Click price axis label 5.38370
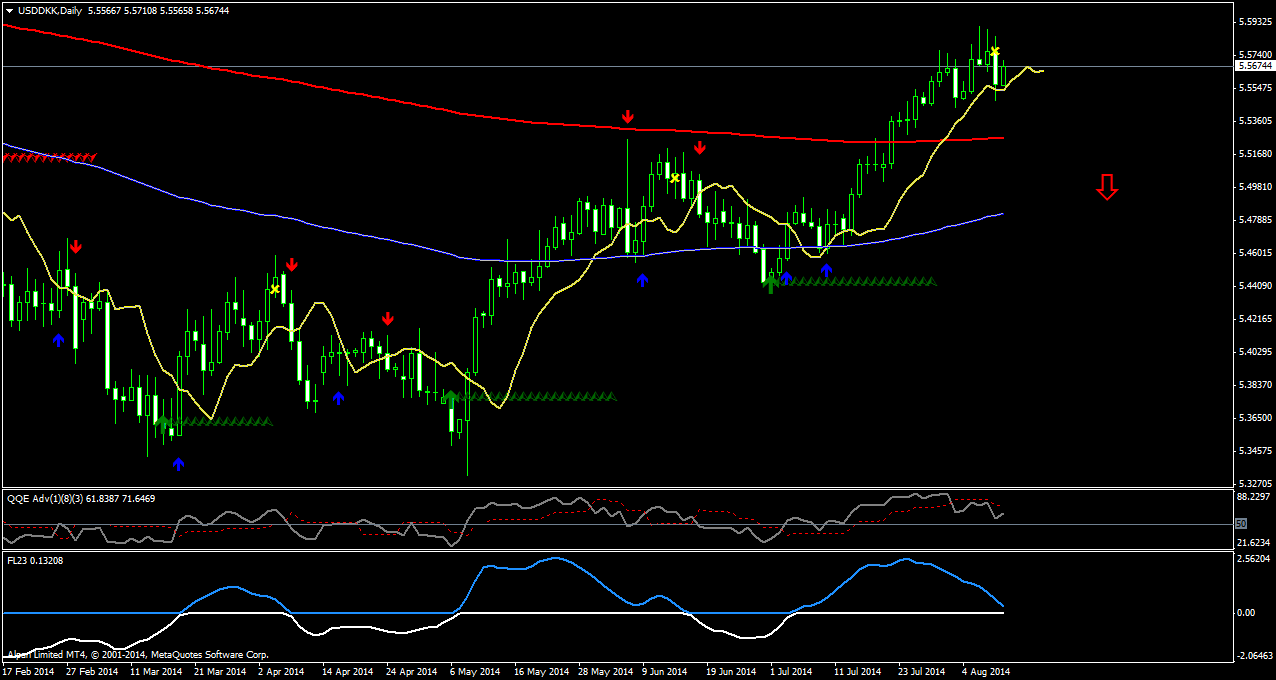1276x680 pixels. pyautogui.click(x=1255, y=384)
